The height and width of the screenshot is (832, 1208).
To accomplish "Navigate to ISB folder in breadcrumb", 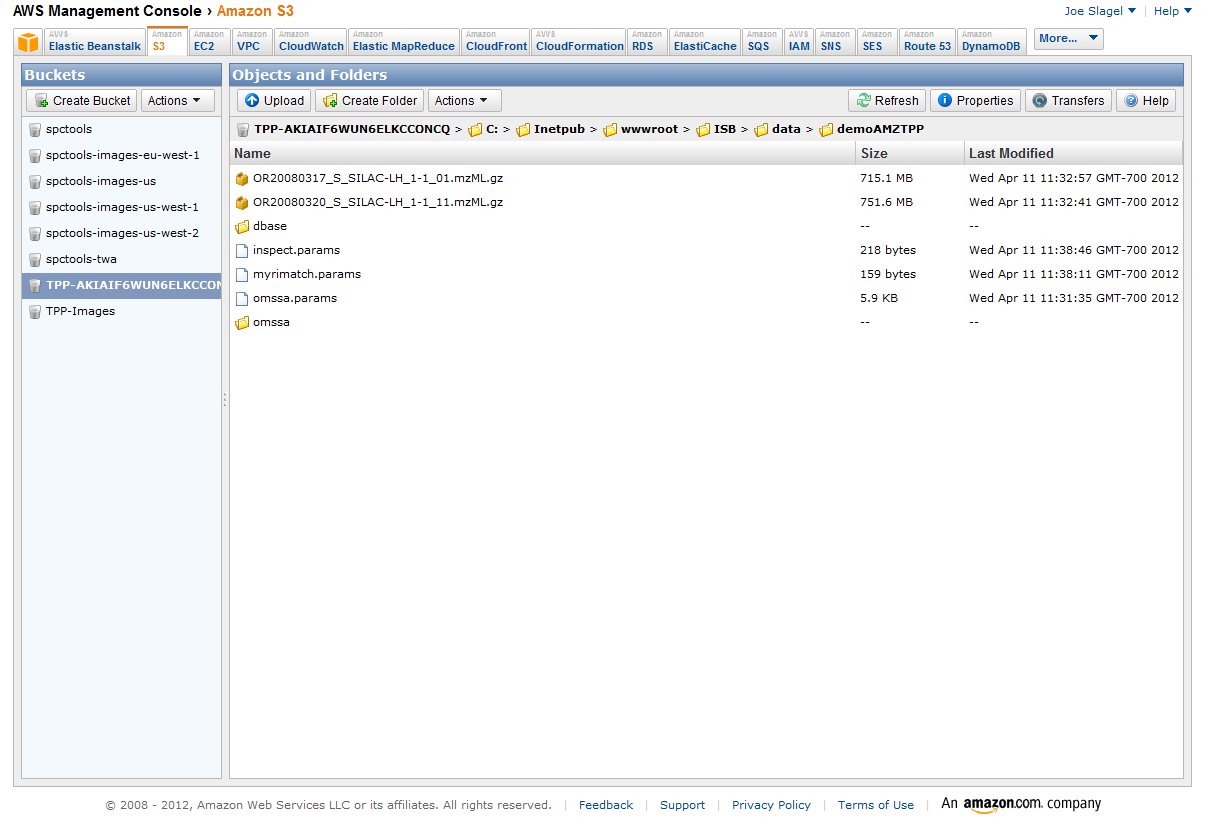I will (725, 129).
